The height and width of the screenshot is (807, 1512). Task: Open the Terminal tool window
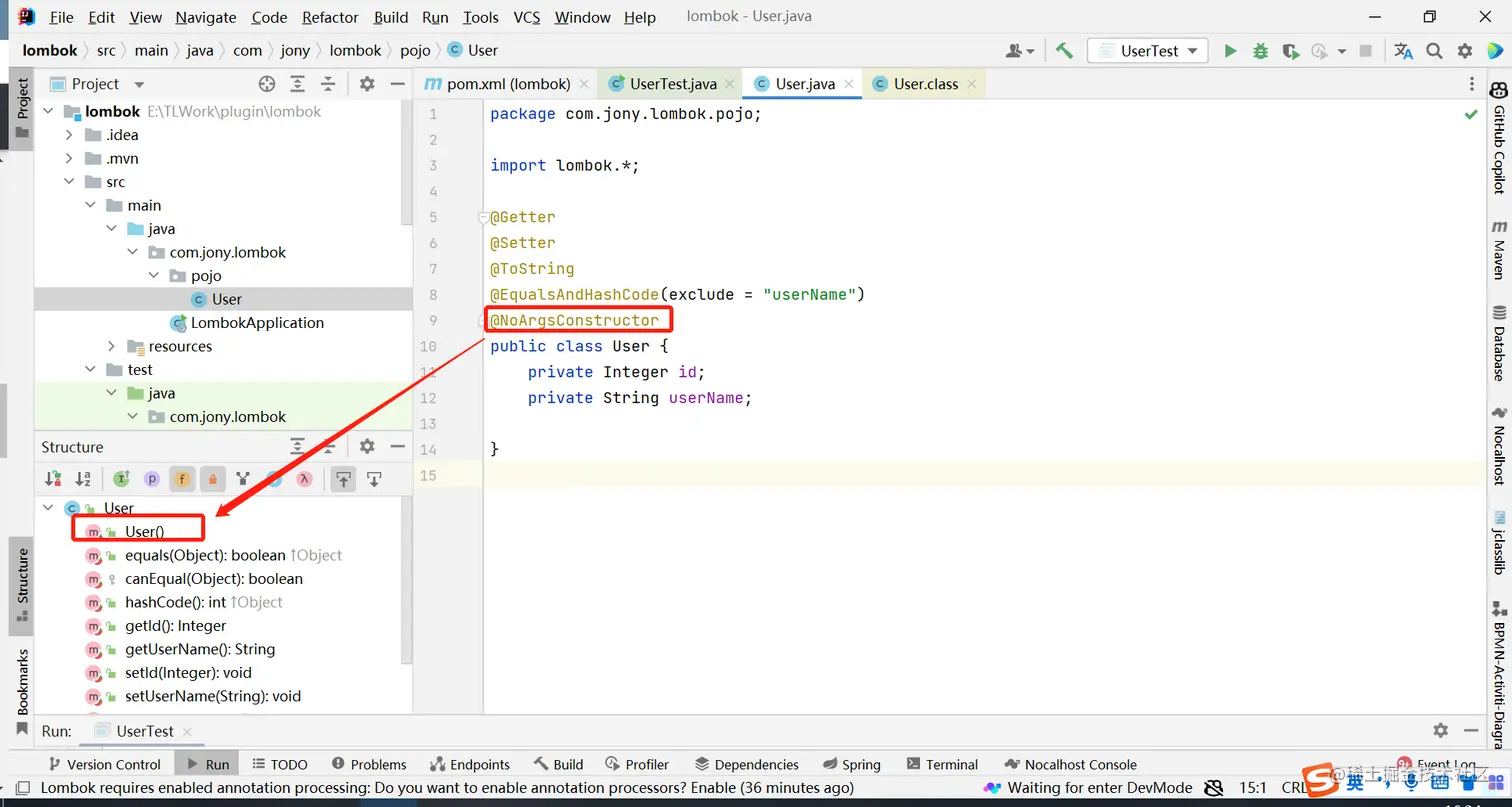[x=941, y=764]
